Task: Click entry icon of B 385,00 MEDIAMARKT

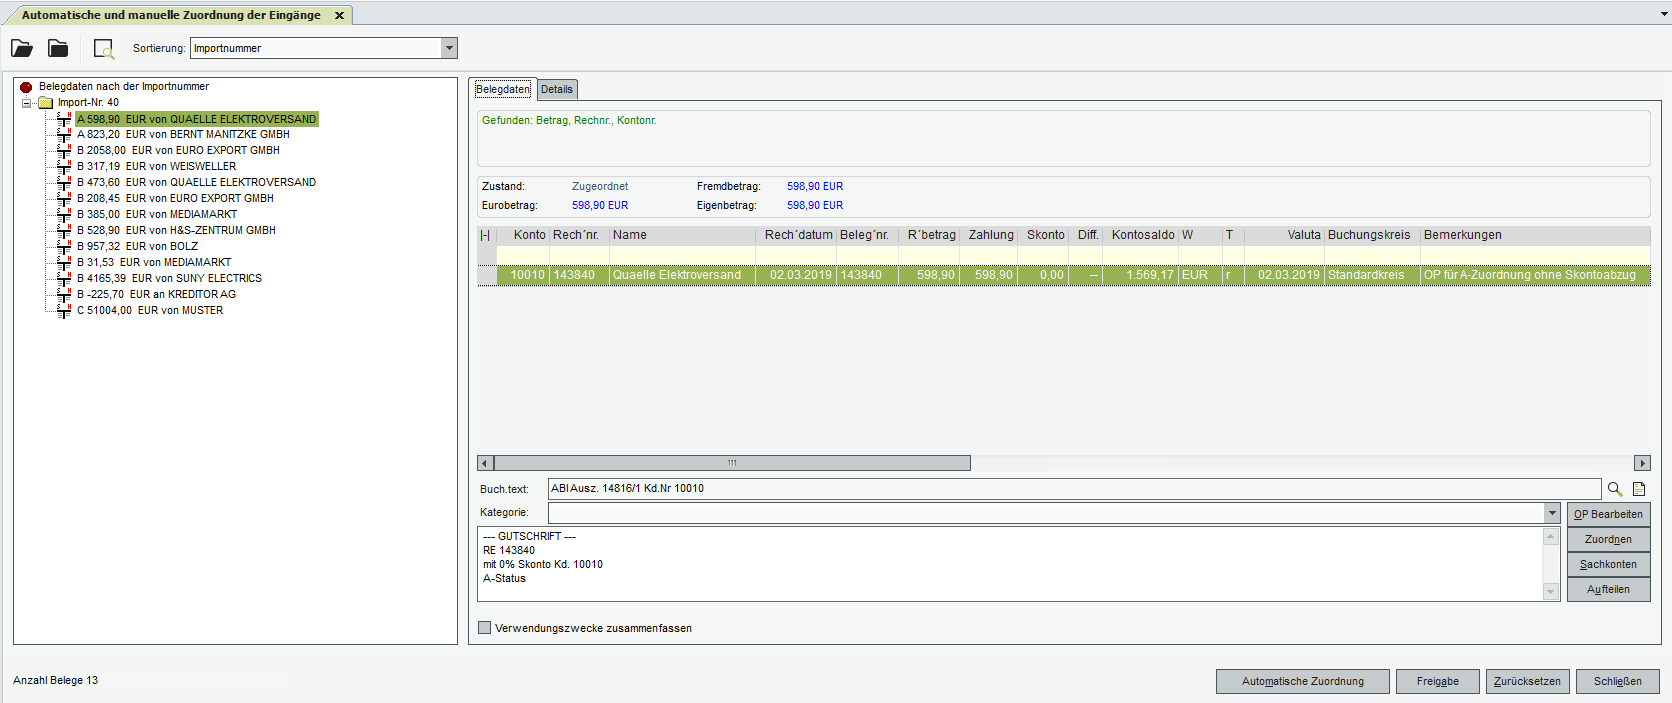Action: pos(64,215)
